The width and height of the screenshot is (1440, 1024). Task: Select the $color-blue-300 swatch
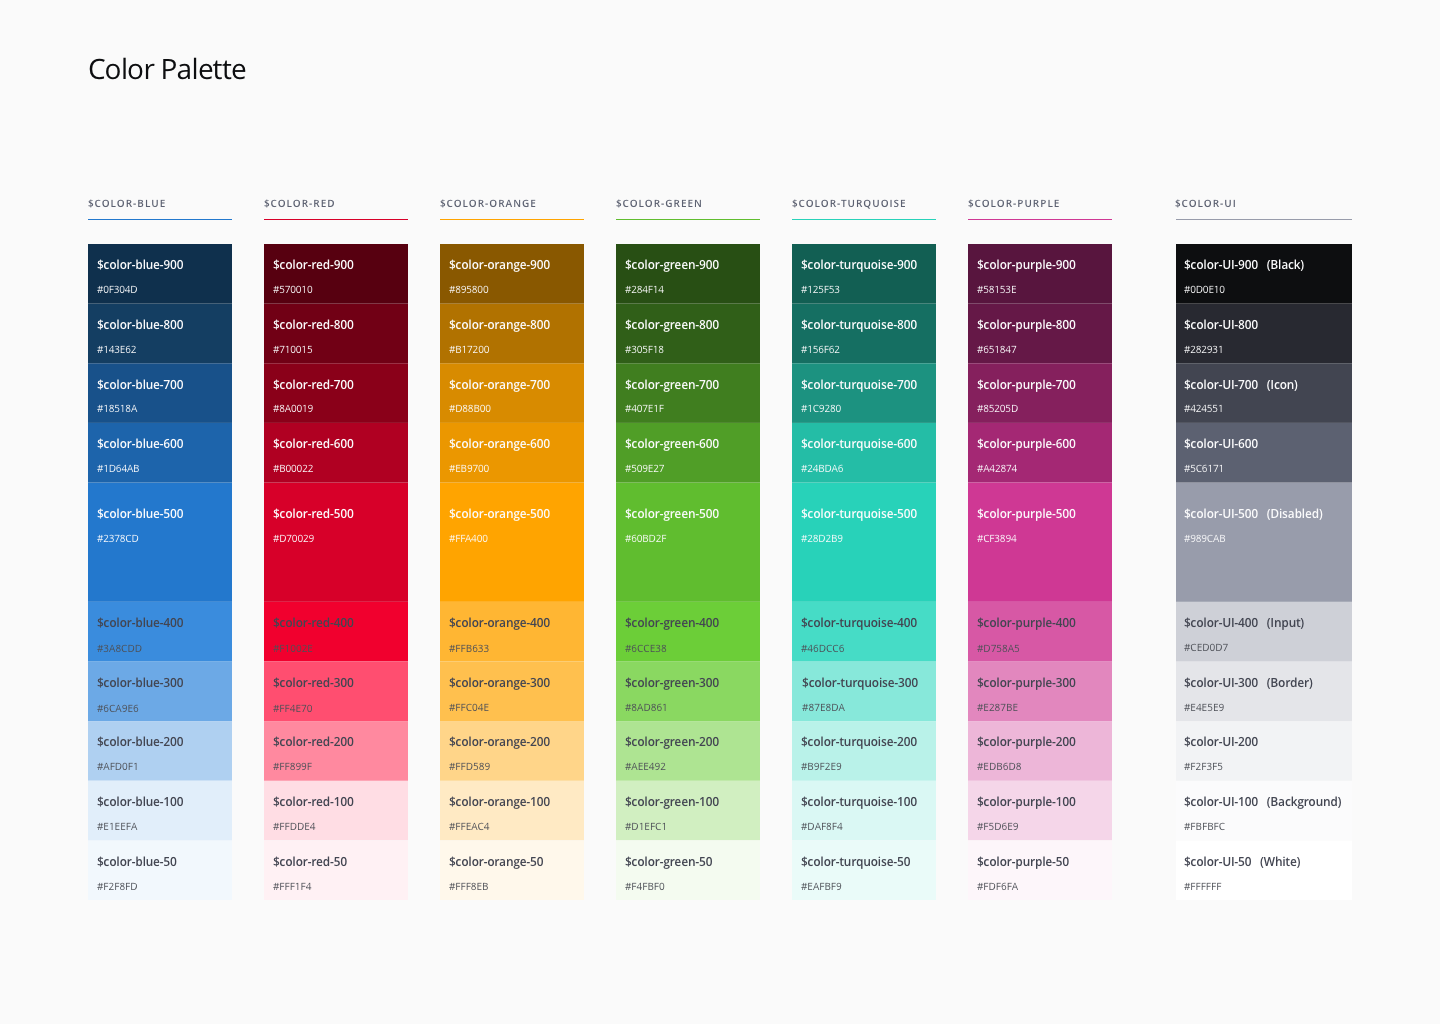(160, 691)
